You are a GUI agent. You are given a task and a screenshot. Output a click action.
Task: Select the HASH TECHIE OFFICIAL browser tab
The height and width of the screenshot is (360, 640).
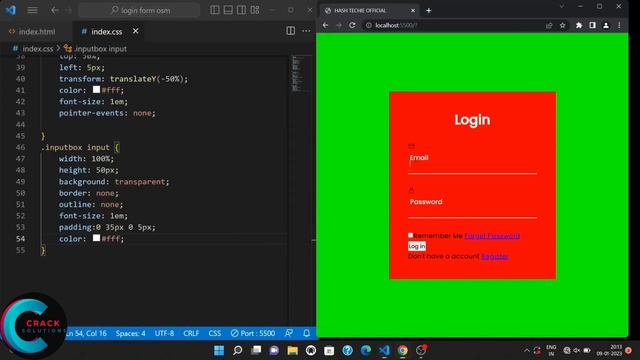click(x=369, y=11)
